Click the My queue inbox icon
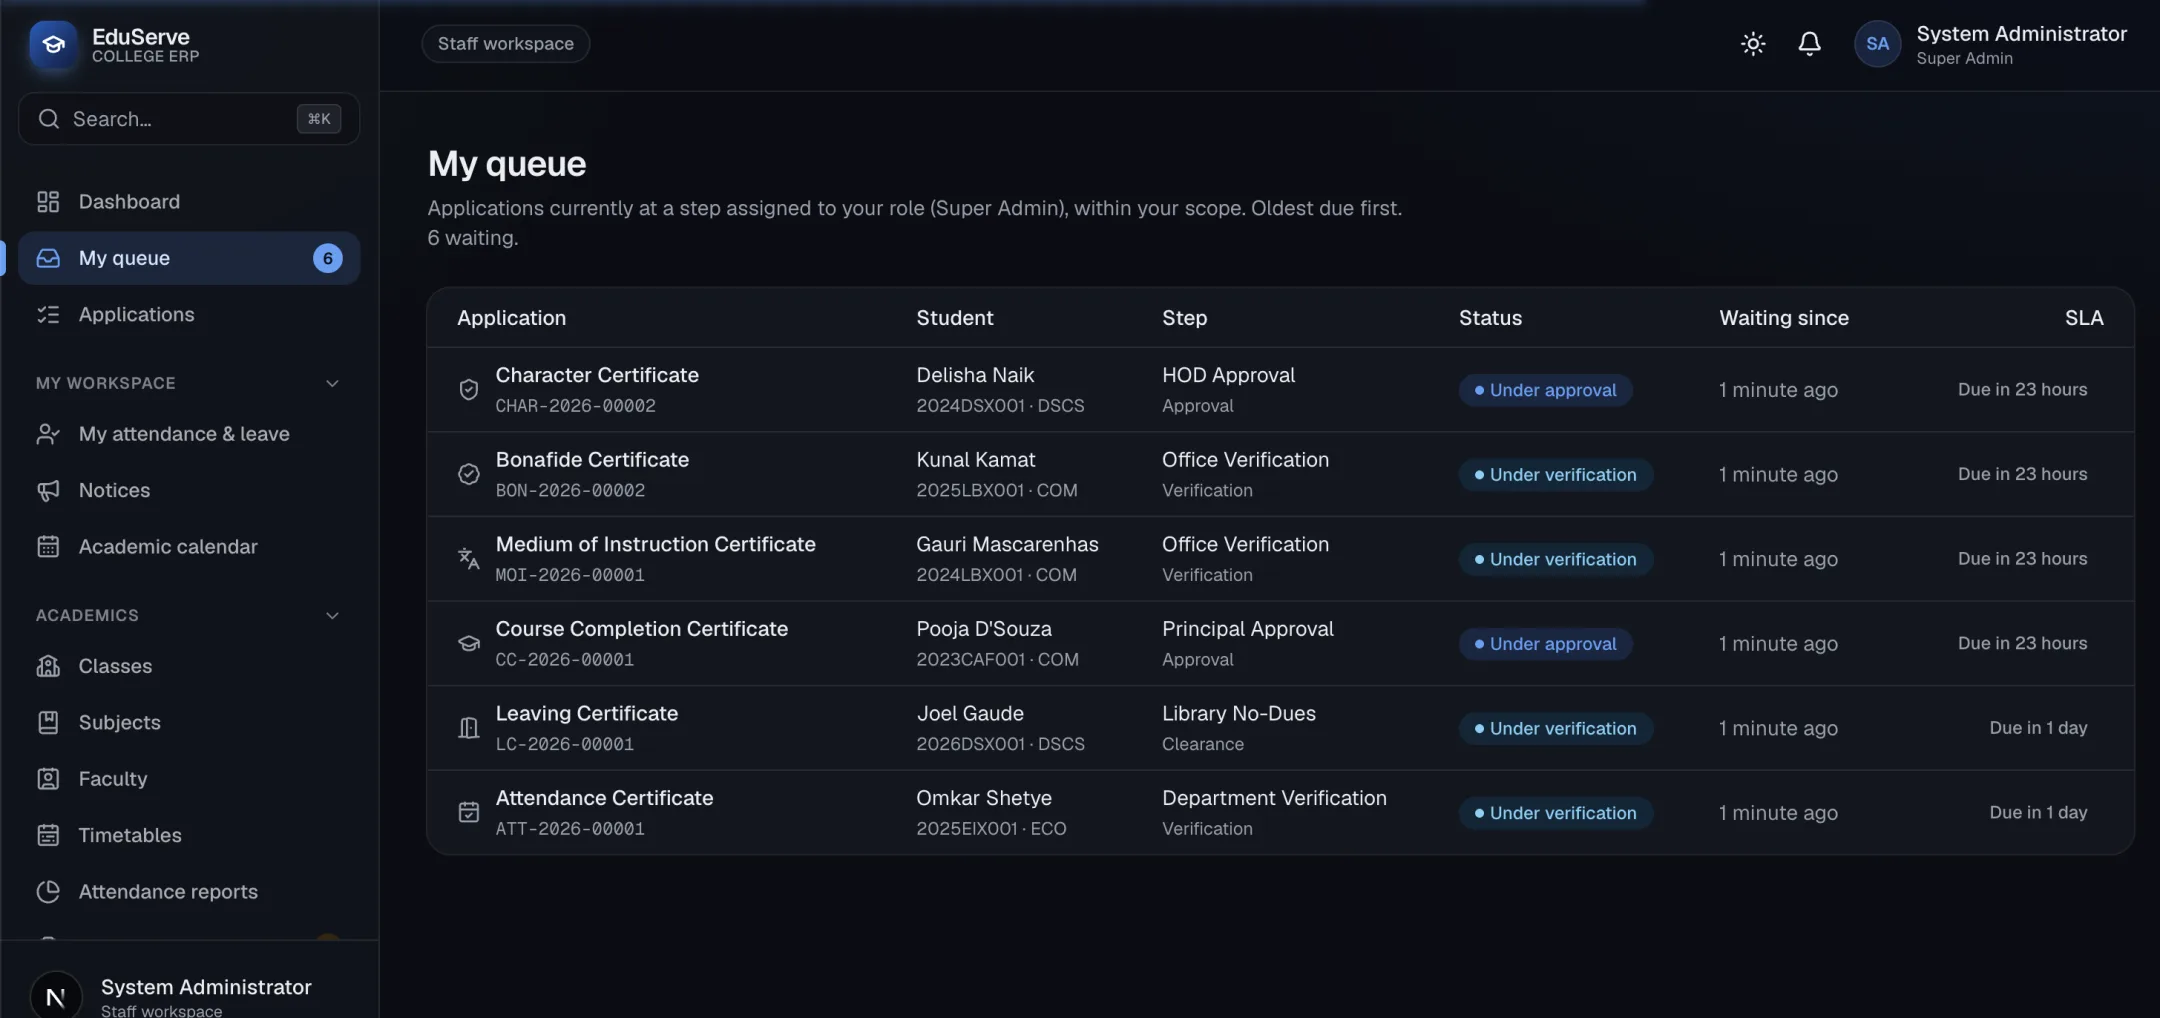 point(48,258)
